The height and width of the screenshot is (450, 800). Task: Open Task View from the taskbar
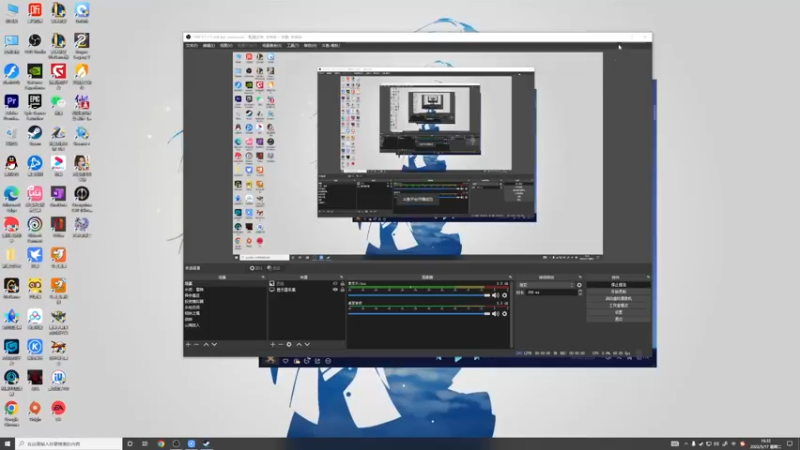point(145,444)
